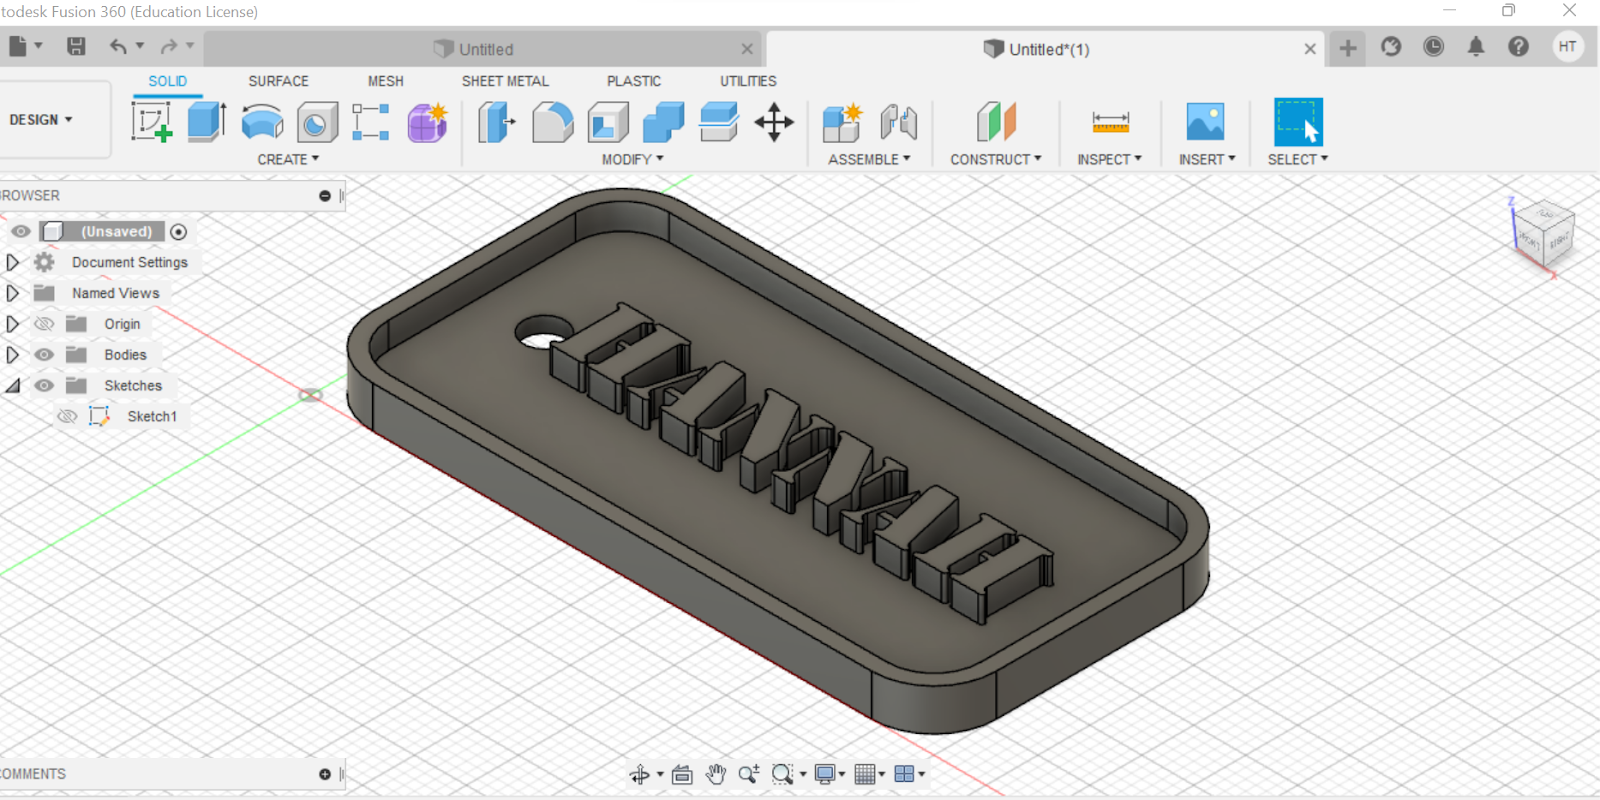Image resolution: width=1600 pixels, height=800 pixels.
Task: Toggle Bodies folder visibility eye
Action: click(x=44, y=355)
